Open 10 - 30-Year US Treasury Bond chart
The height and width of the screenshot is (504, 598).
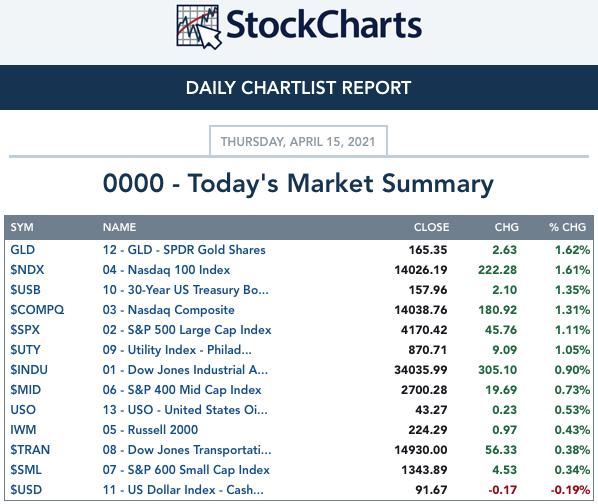pos(185,290)
